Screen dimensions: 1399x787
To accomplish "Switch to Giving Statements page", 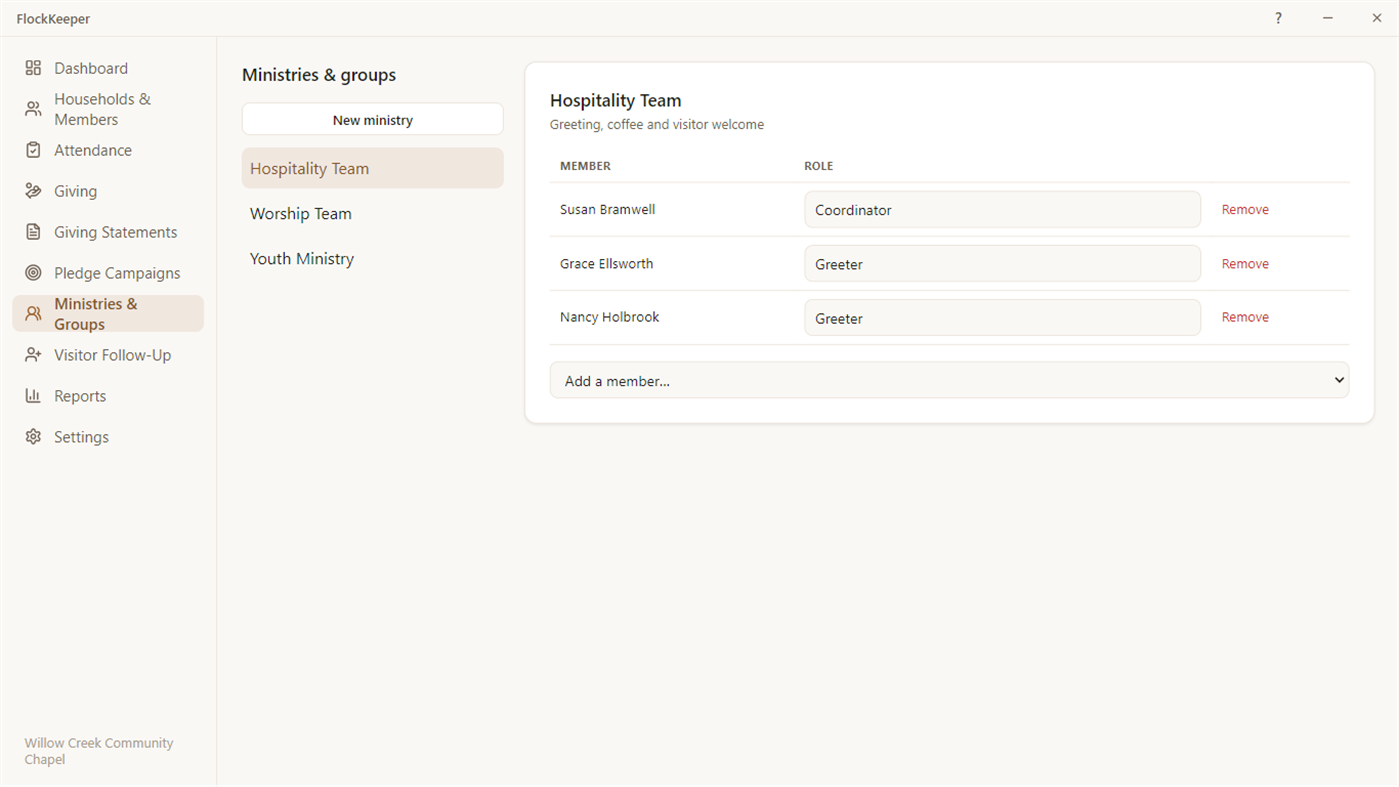I will (x=108, y=232).
